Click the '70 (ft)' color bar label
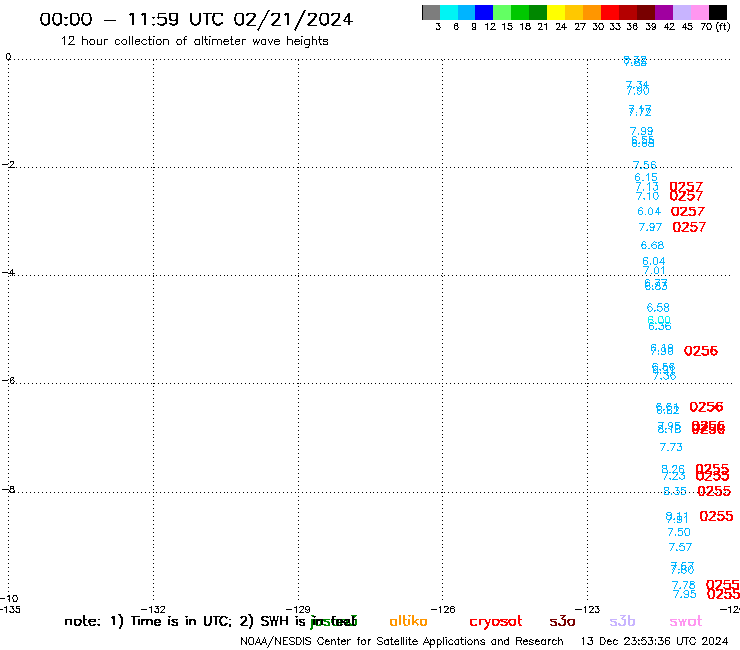Screen dimensions: 740x650 coord(715,27)
